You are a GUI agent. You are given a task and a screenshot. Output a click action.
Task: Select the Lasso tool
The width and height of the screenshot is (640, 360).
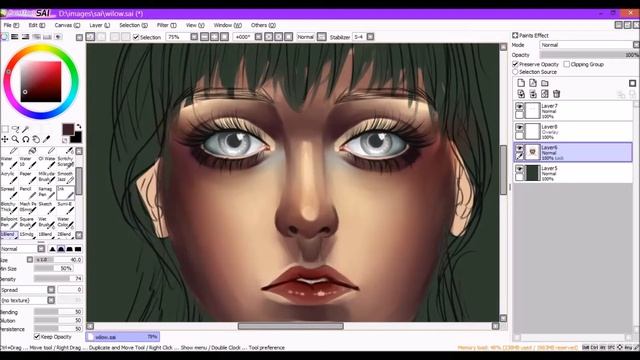tap(15, 129)
